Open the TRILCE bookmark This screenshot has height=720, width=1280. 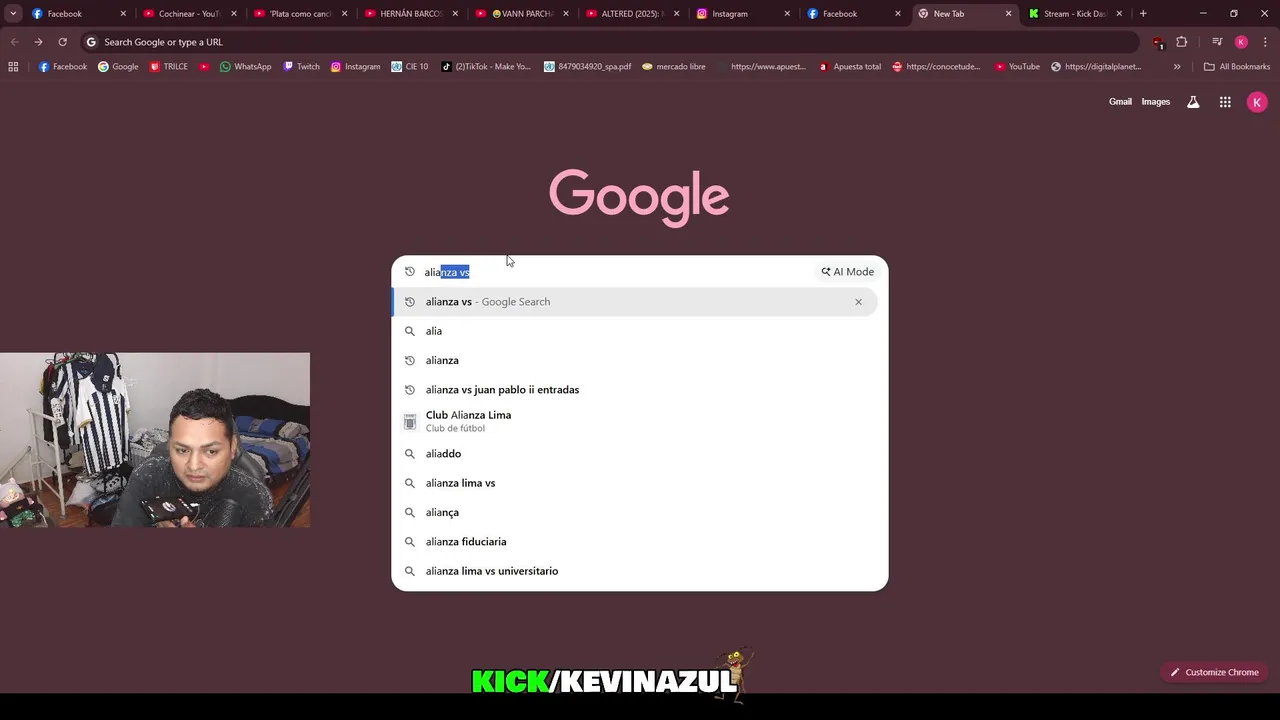[x=169, y=67]
